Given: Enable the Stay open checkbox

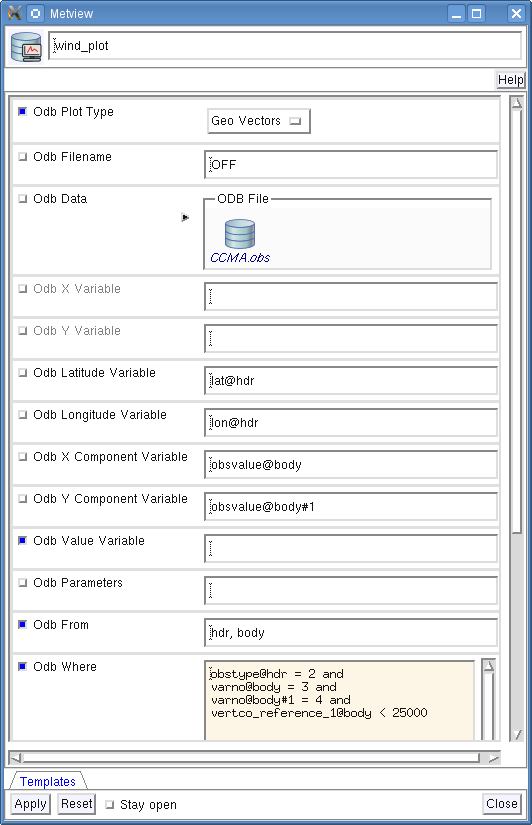Looking at the screenshot, I should [x=109, y=804].
